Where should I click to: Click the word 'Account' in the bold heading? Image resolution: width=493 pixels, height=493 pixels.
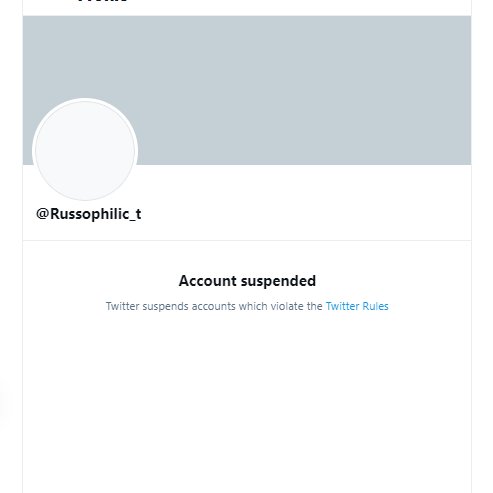point(208,281)
